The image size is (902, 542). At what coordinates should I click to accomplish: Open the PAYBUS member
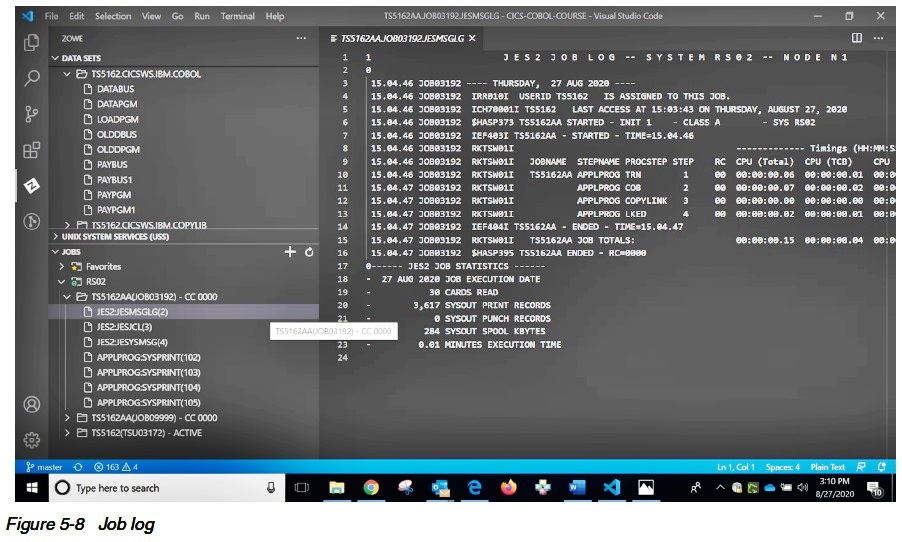112,164
